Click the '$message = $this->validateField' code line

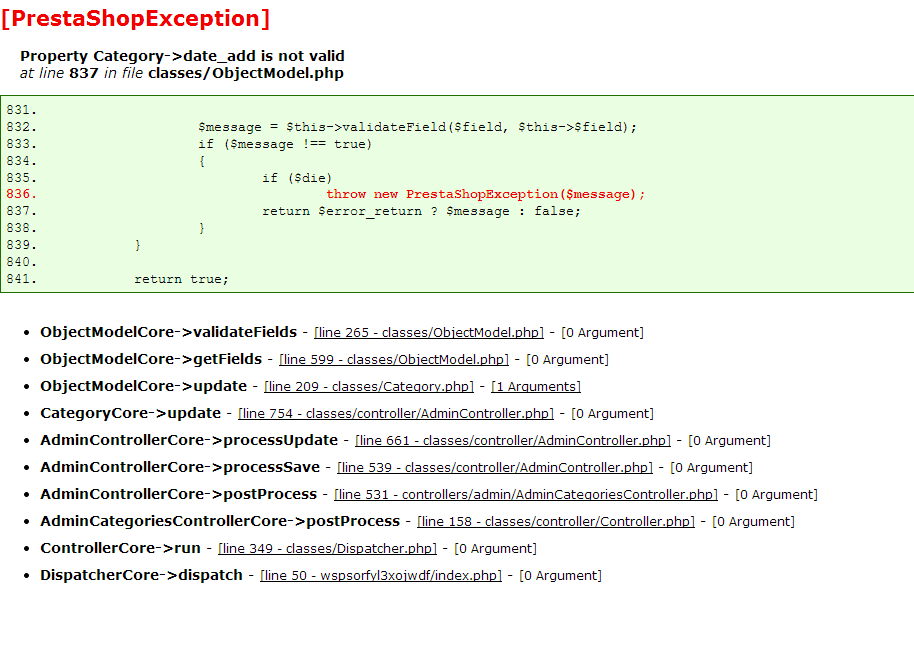click(417, 127)
